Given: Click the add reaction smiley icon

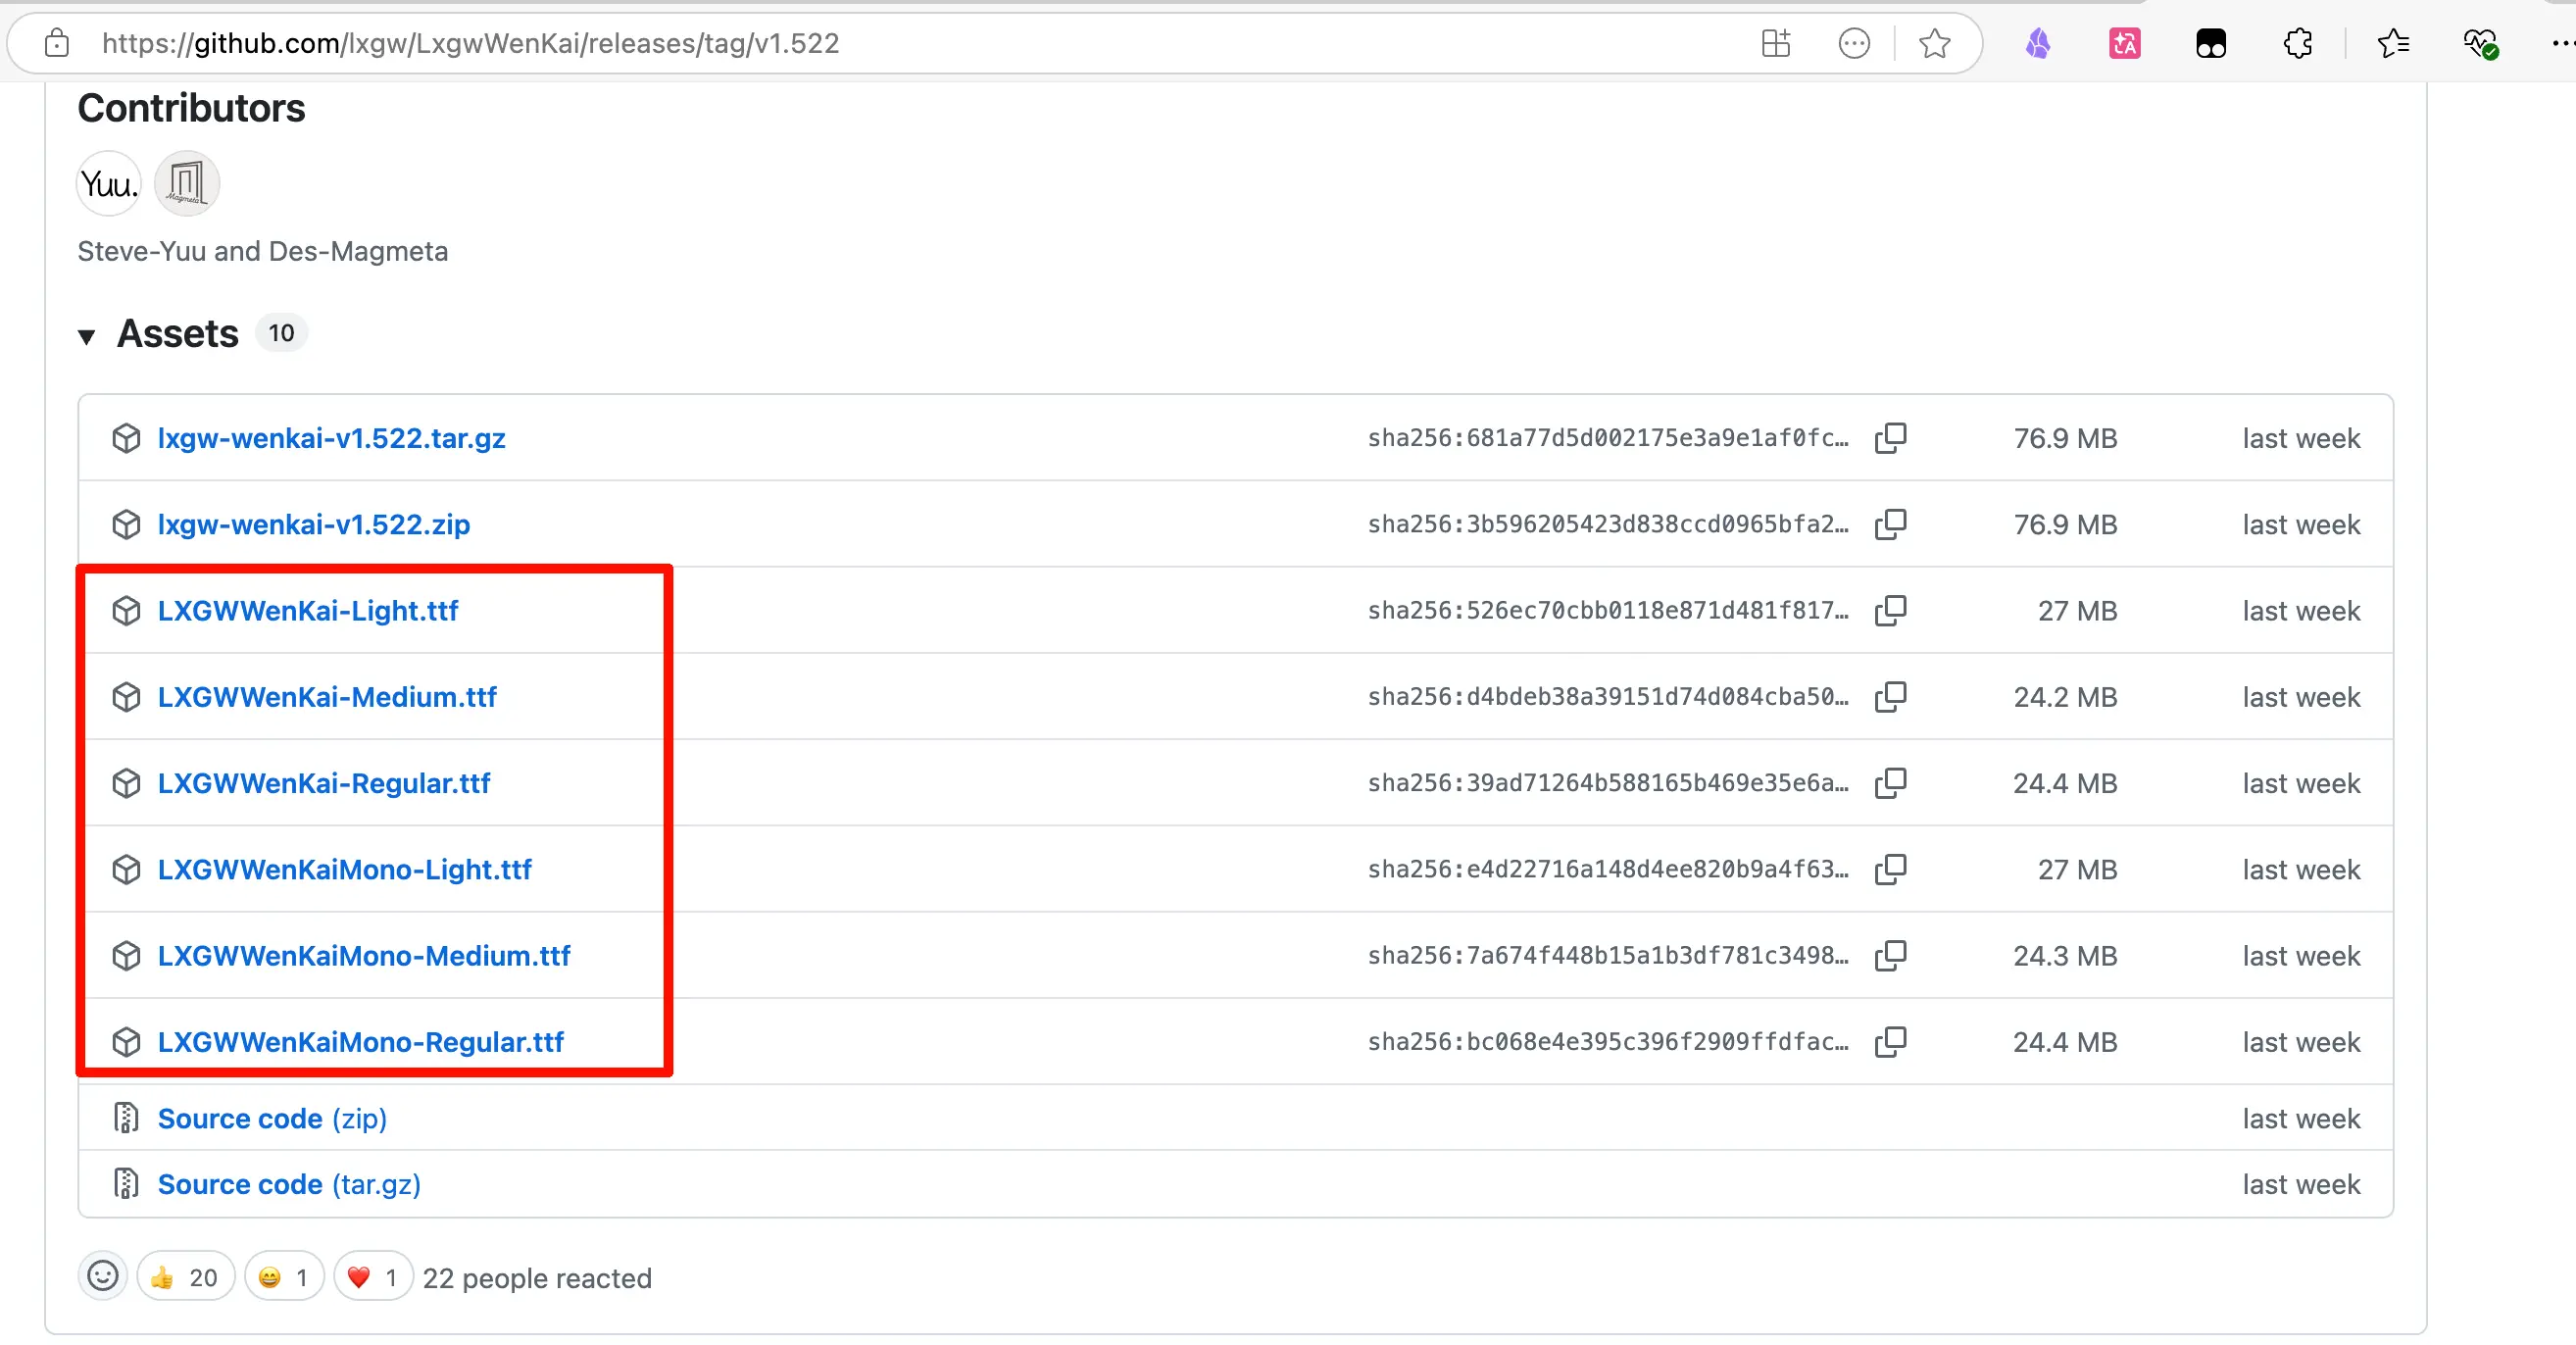Looking at the screenshot, I should pos(103,1276).
